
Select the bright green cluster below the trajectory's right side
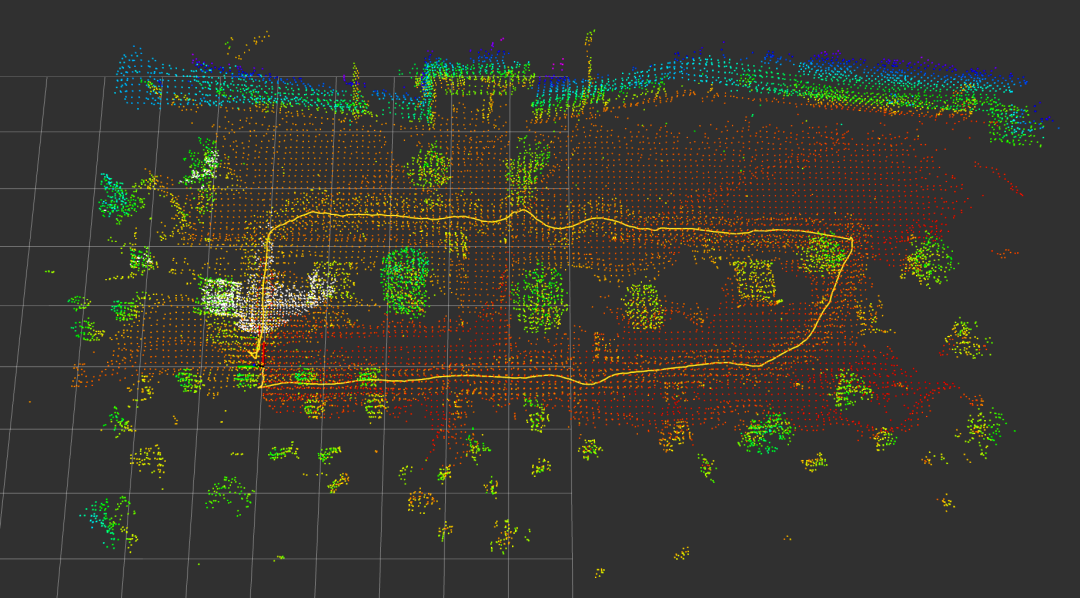point(767,432)
